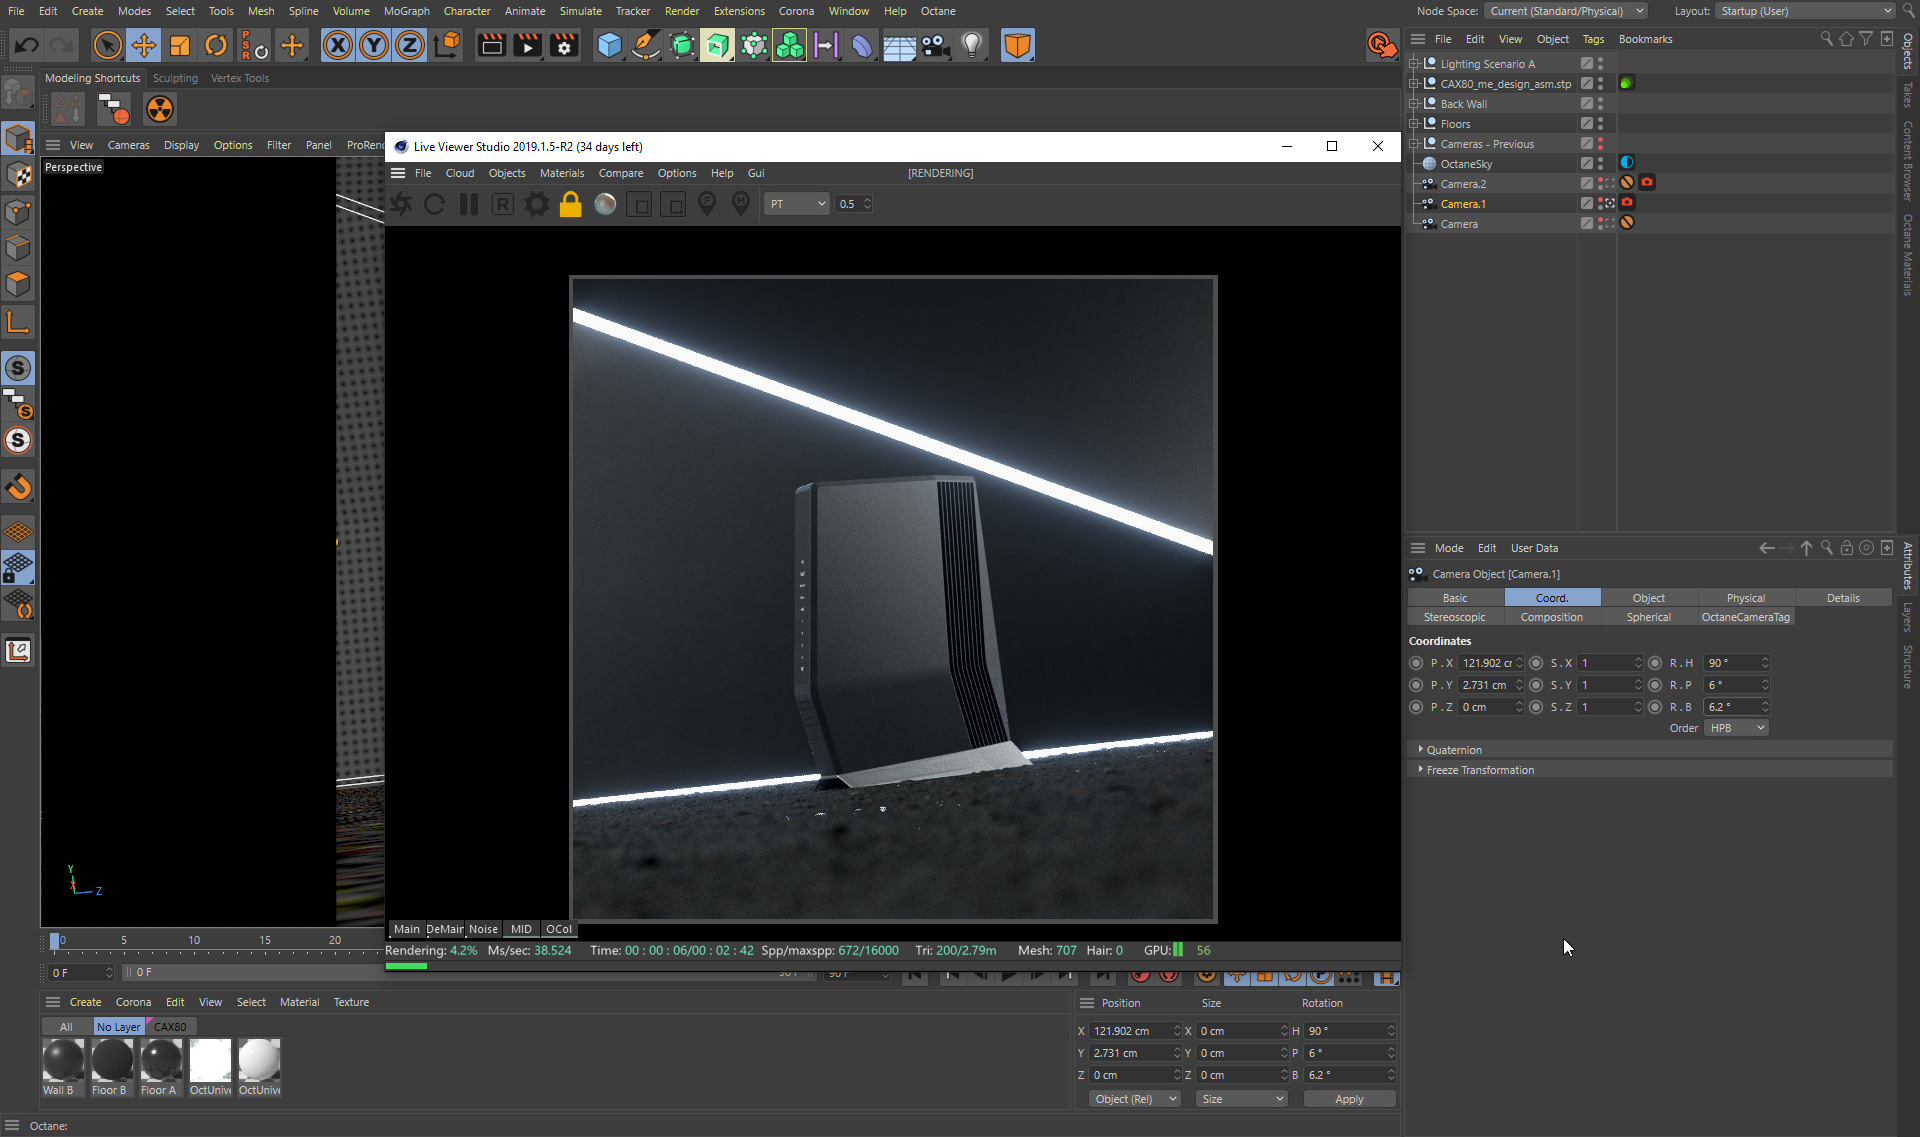Open the Octane menu in menu bar
The image size is (1920, 1137).
938,11
